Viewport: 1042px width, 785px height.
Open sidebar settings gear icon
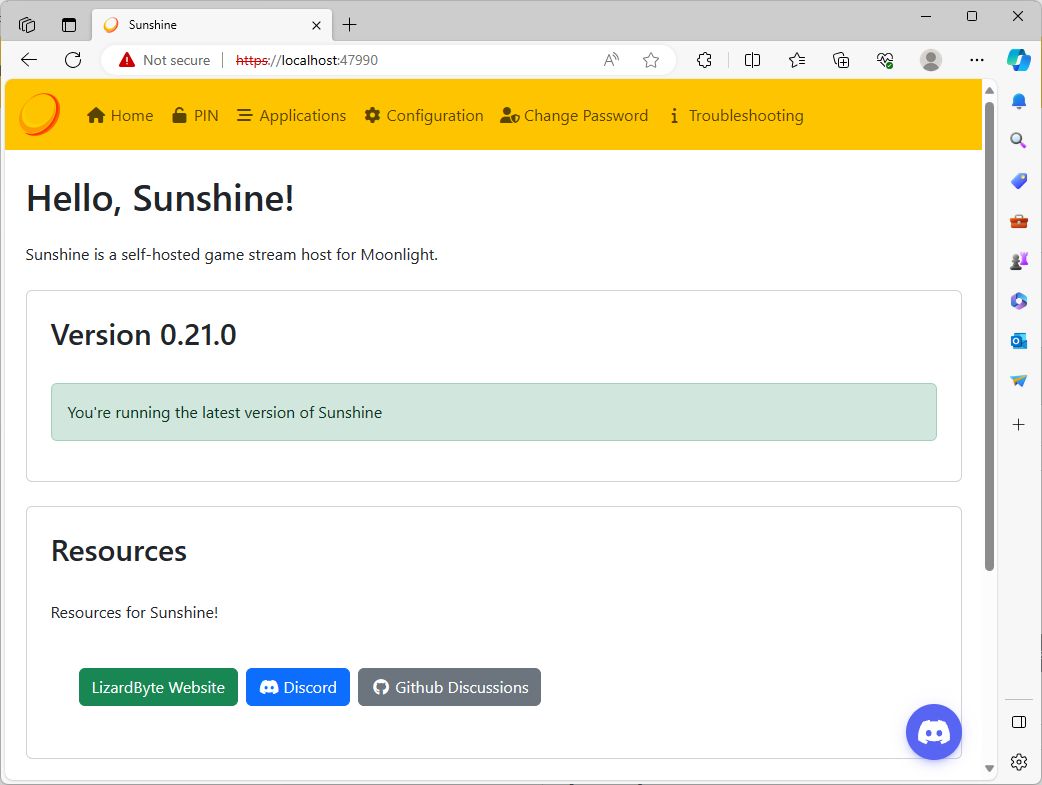1018,762
